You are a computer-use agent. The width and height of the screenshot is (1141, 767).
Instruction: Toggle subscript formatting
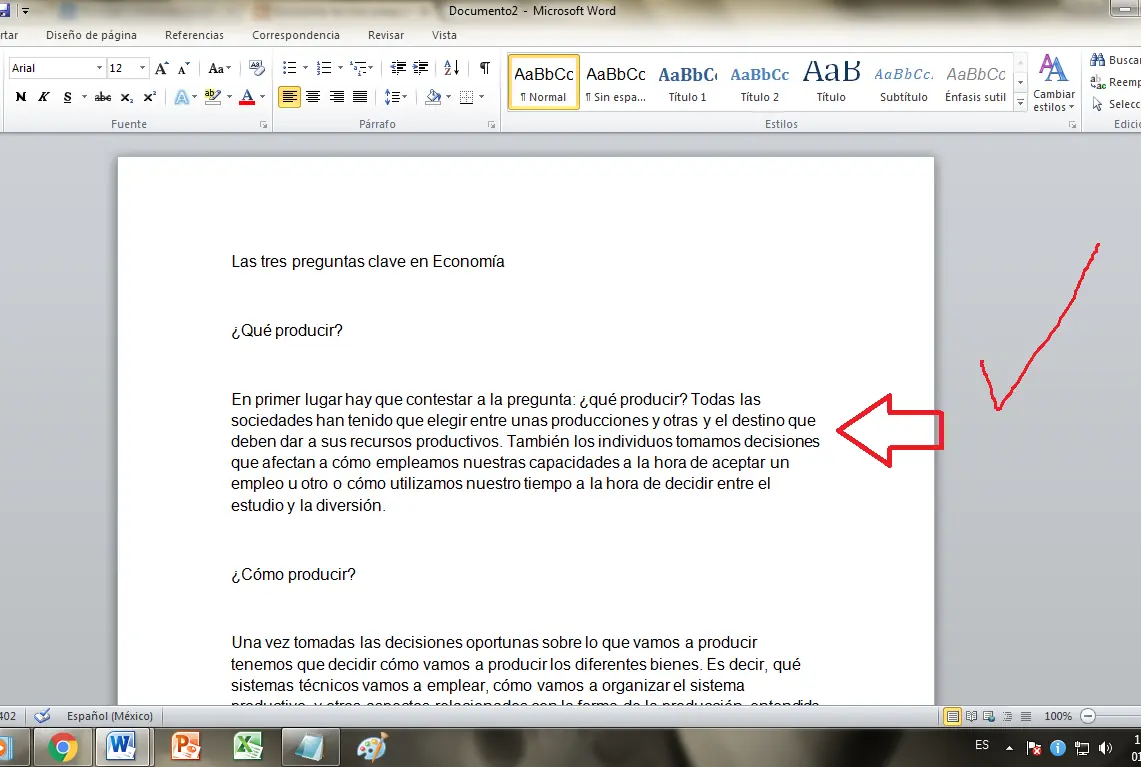coord(127,97)
